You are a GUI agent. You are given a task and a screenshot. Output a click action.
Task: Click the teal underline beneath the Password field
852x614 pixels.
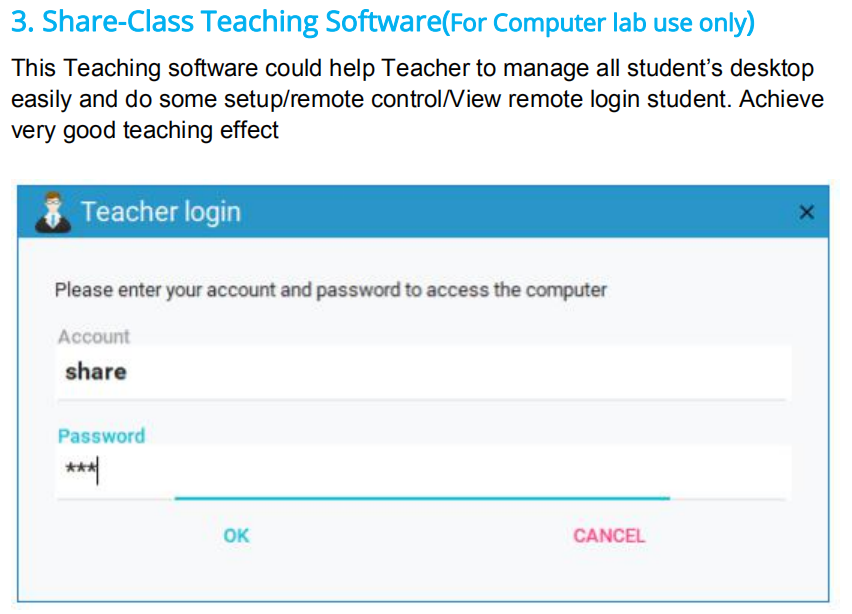pos(420,497)
